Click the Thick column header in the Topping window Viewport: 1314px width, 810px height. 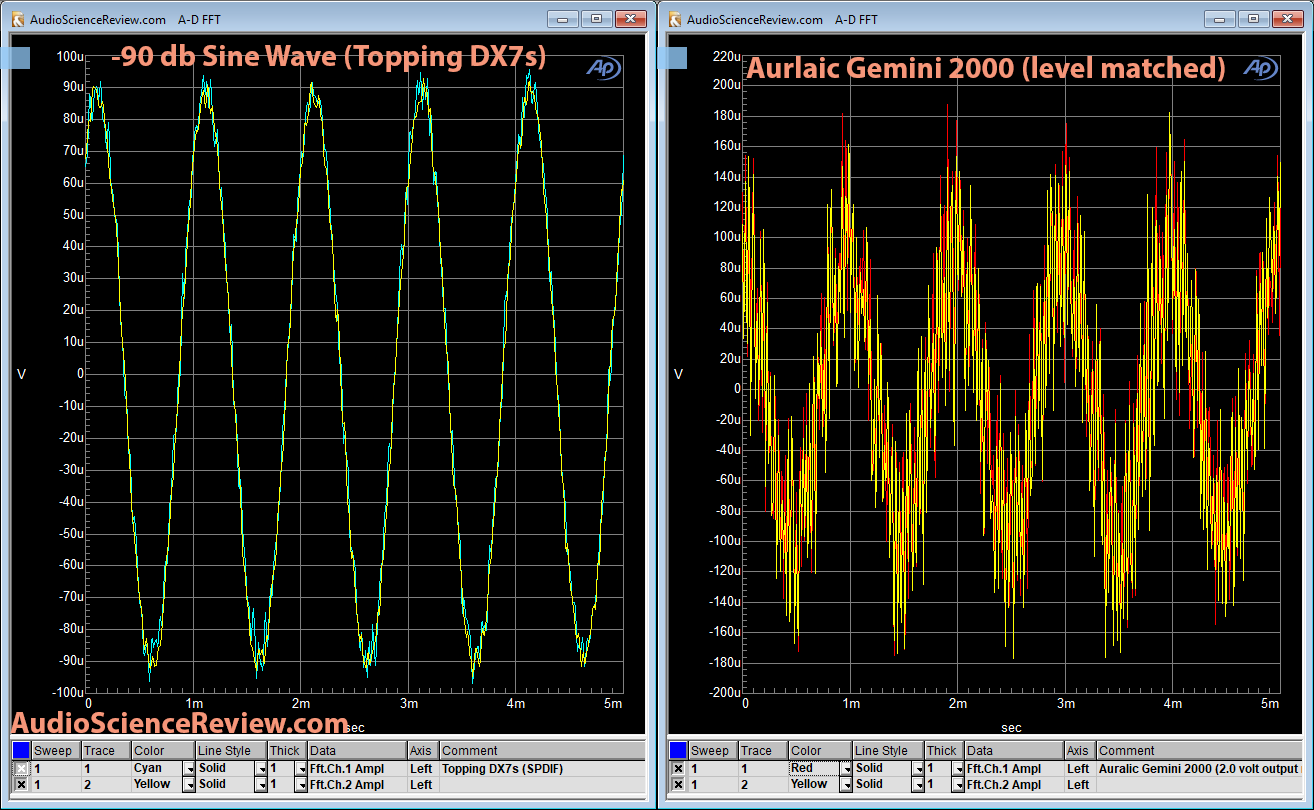click(x=287, y=750)
